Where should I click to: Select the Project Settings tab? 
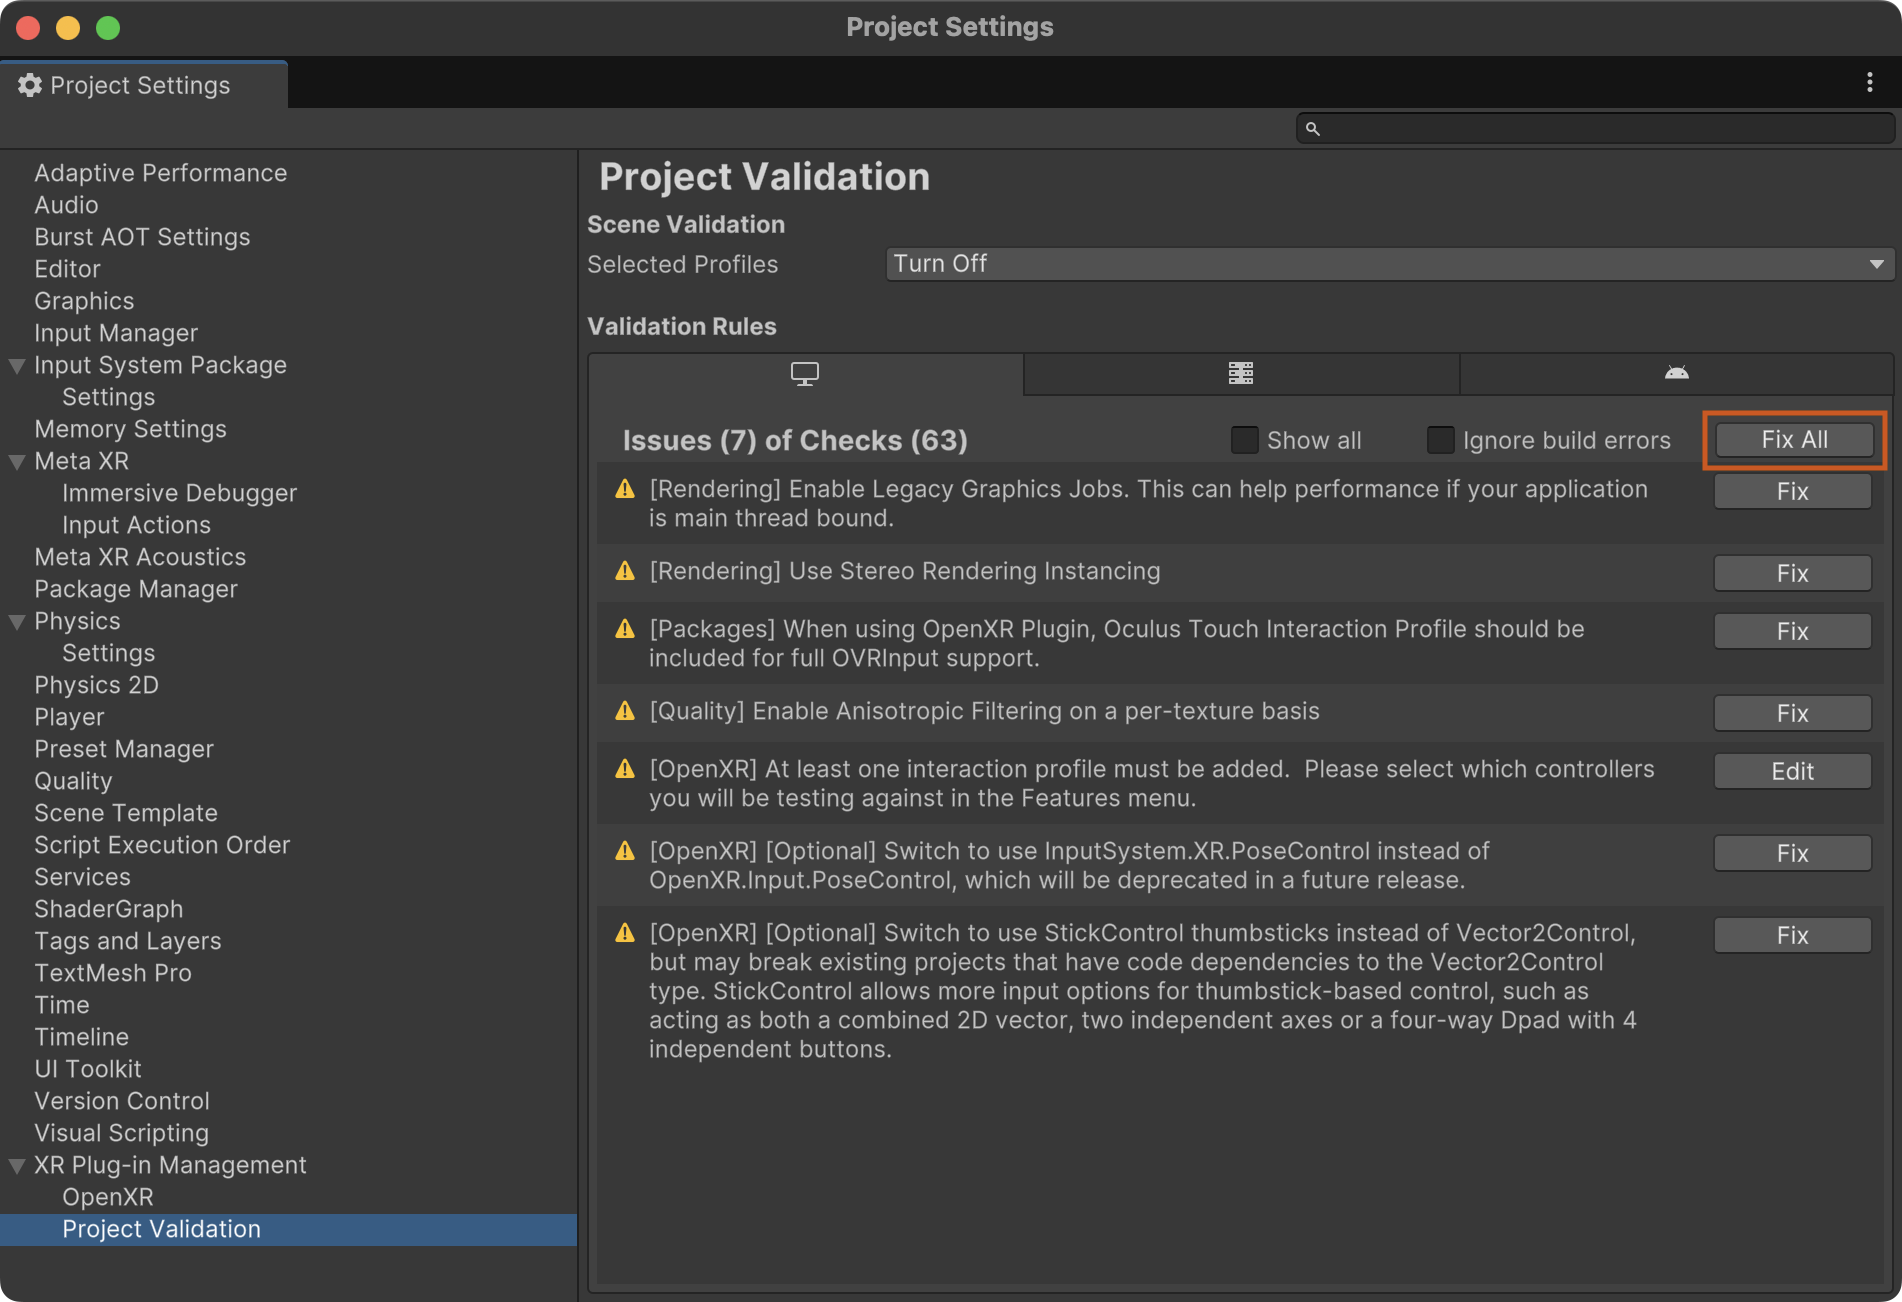[x=140, y=85]
